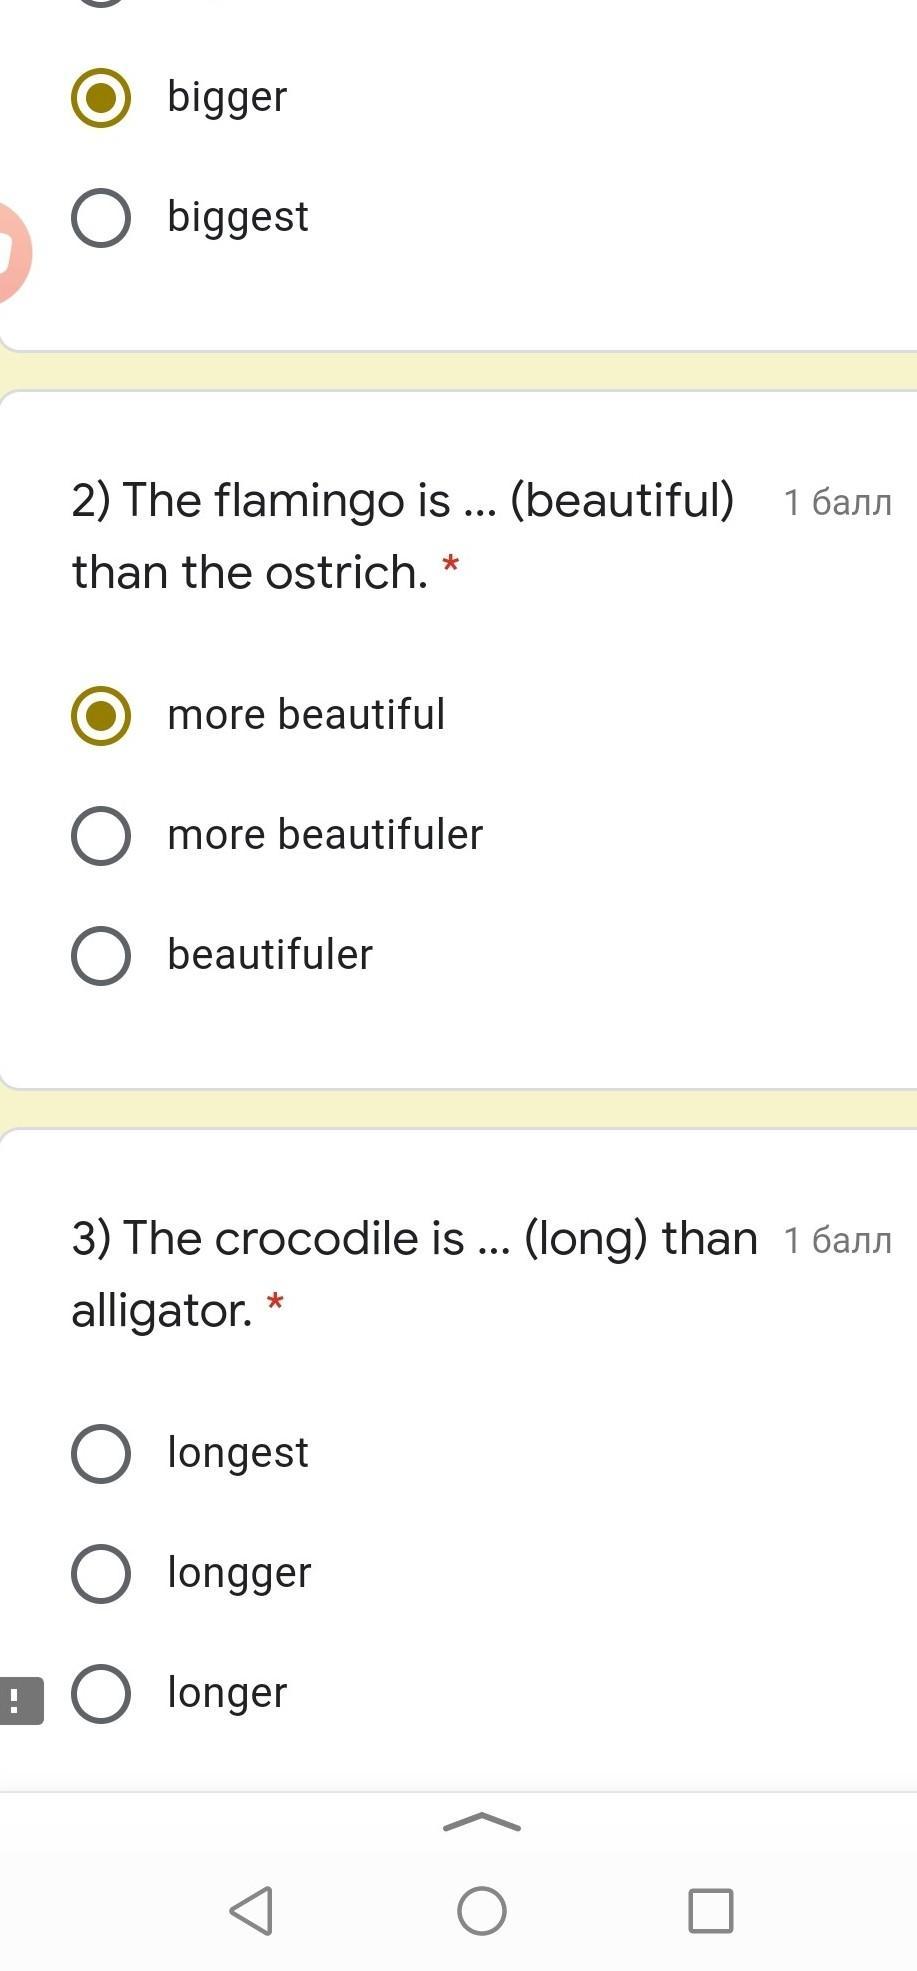This screenshot has height=1971, width=917.
Task: Select 'longest' for the crocodile question
Action: tap(101, 1454)
